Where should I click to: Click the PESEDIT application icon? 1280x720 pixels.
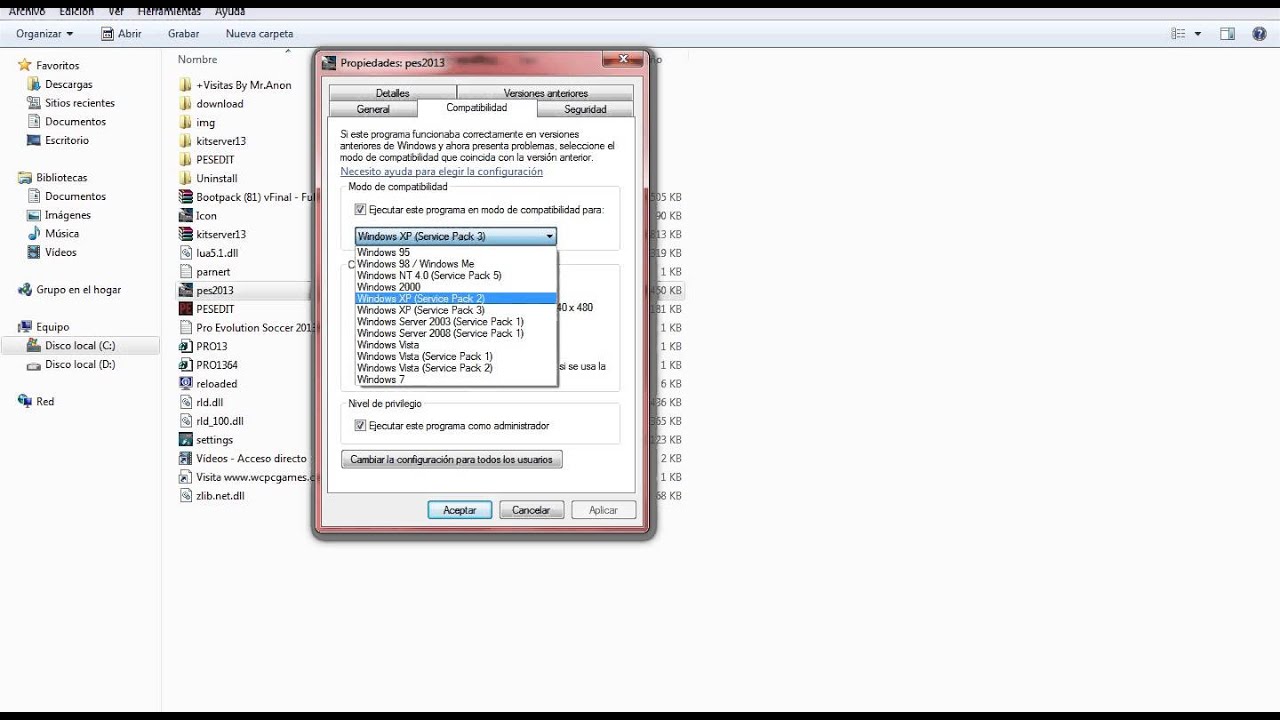pyautogui.click(x=186, y=309)
